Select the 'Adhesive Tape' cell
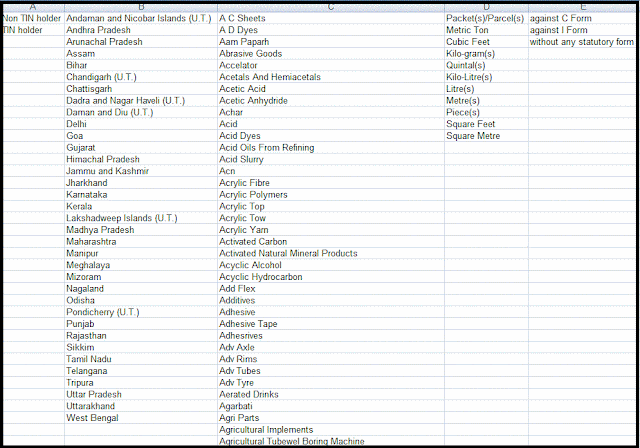 point(331,324)
